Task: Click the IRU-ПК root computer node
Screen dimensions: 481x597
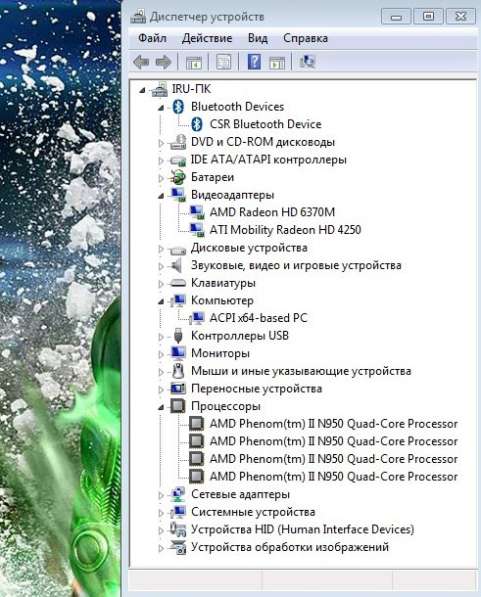Action: click(191, 89)
